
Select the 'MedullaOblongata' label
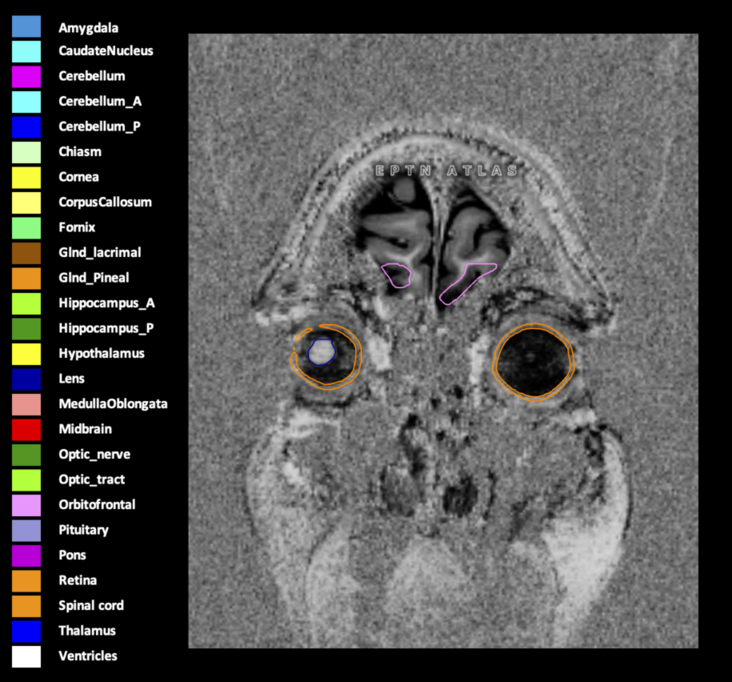[x=113, y=404]
